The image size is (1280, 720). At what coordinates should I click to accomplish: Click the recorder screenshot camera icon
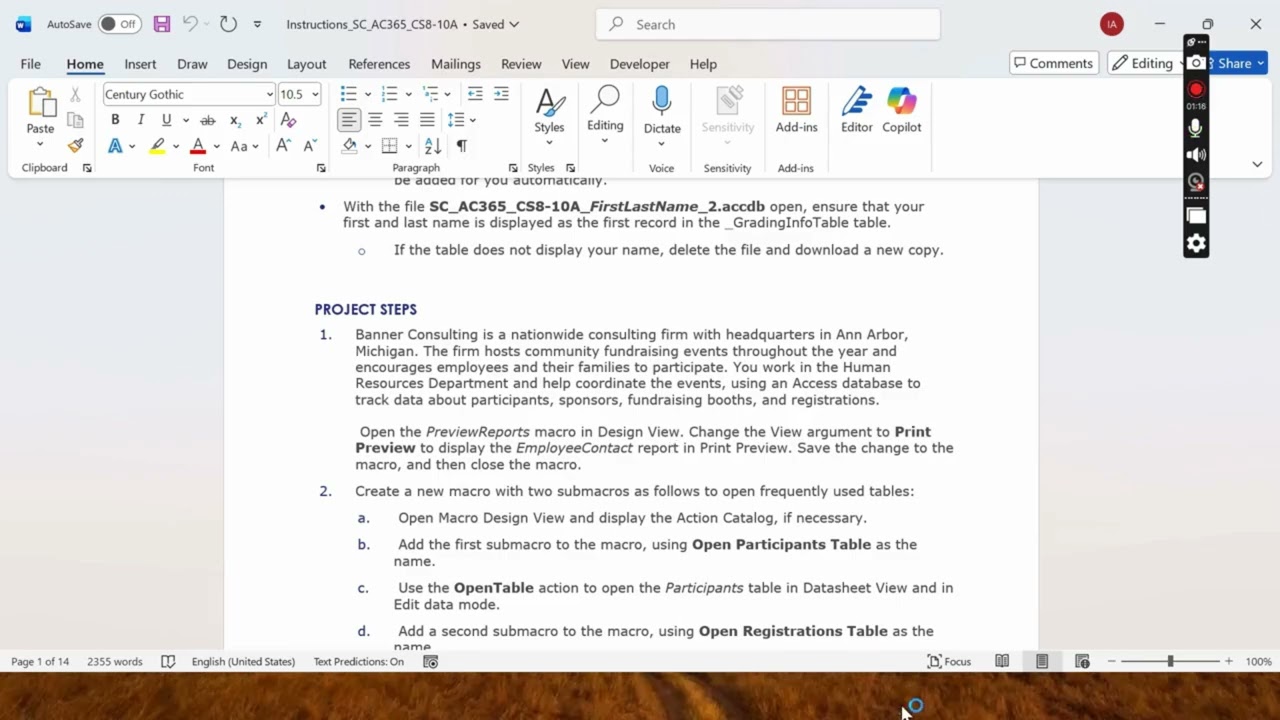pos(1196,63)
